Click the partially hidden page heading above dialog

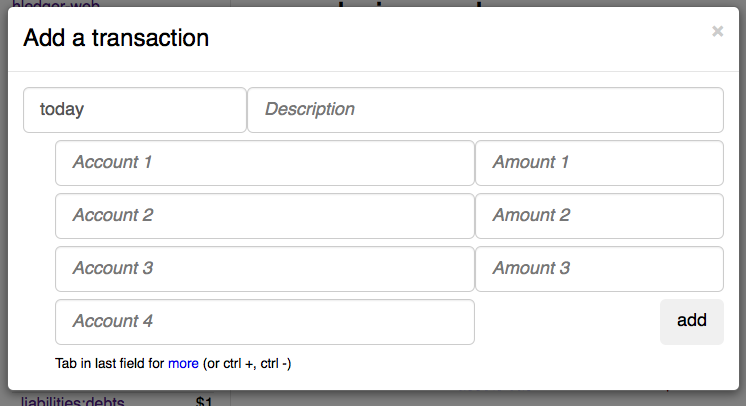tap(410, 4)
